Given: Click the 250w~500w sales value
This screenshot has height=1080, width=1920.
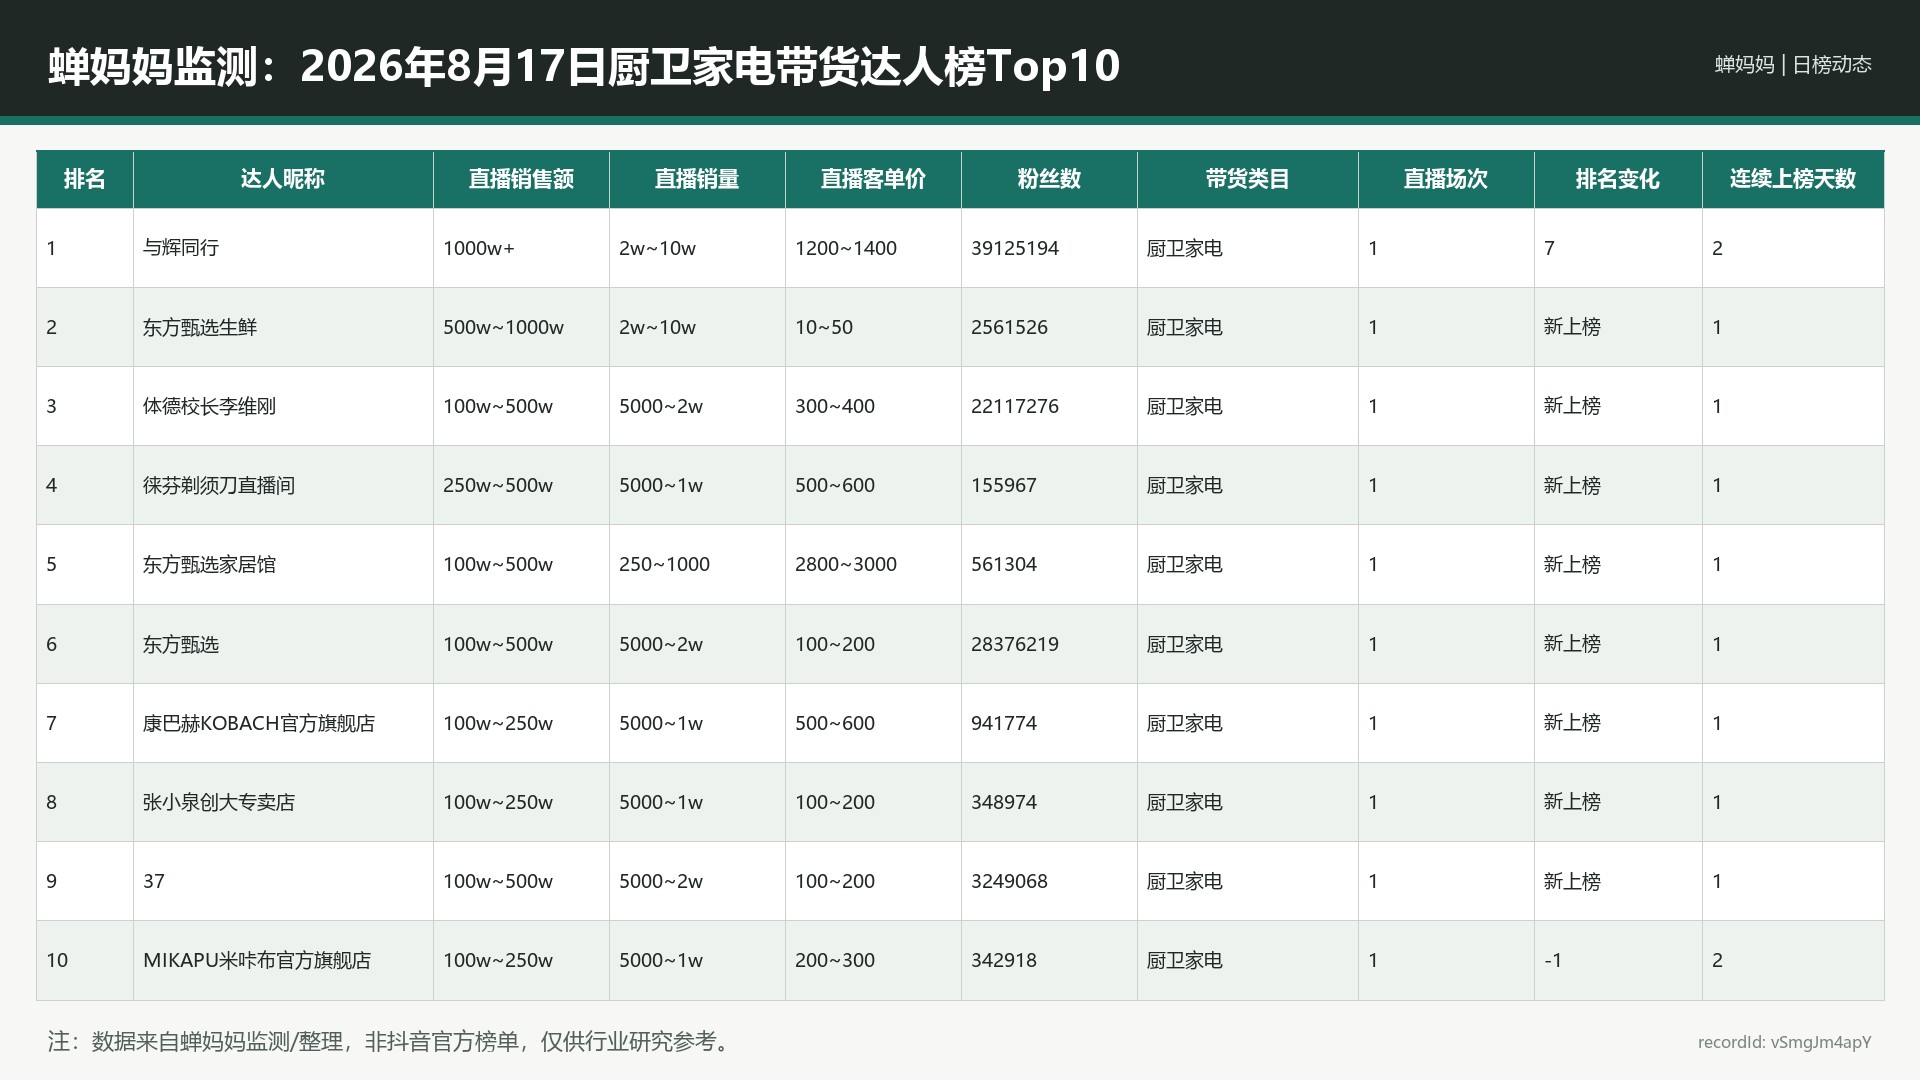Looking at the screenshot, I should 498,485.
